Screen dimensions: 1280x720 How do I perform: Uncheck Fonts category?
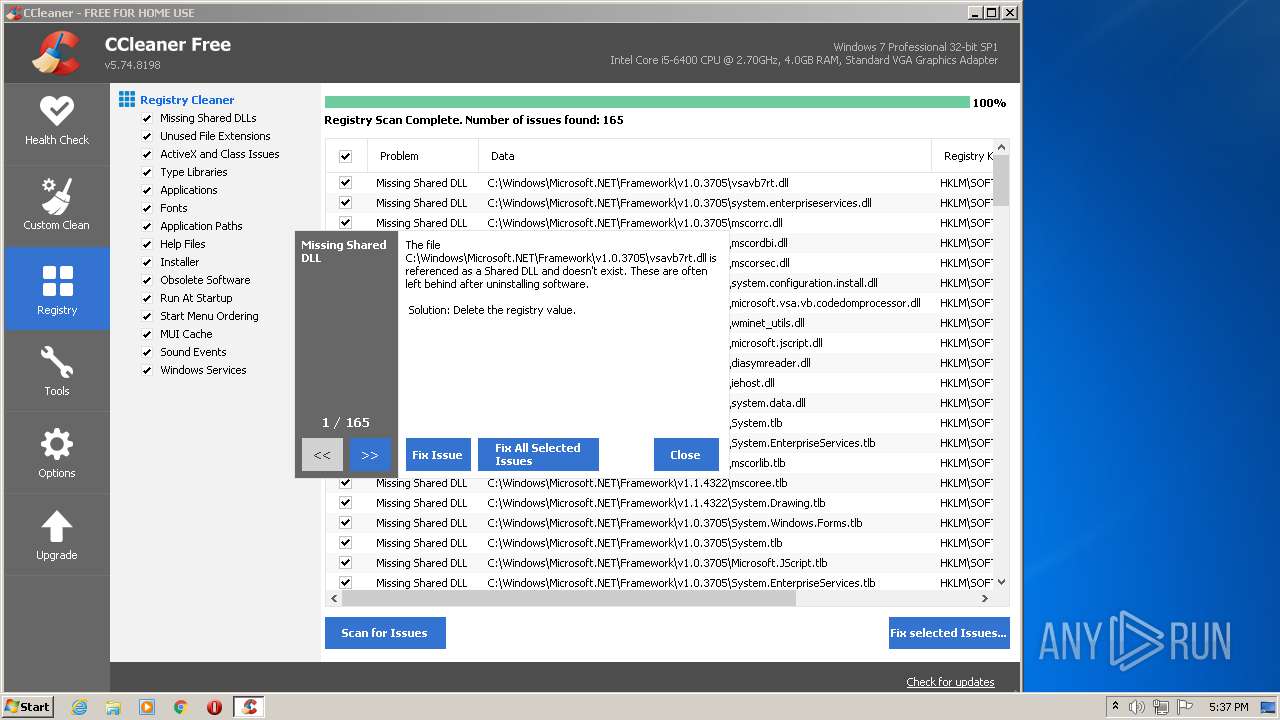[147, 208]
